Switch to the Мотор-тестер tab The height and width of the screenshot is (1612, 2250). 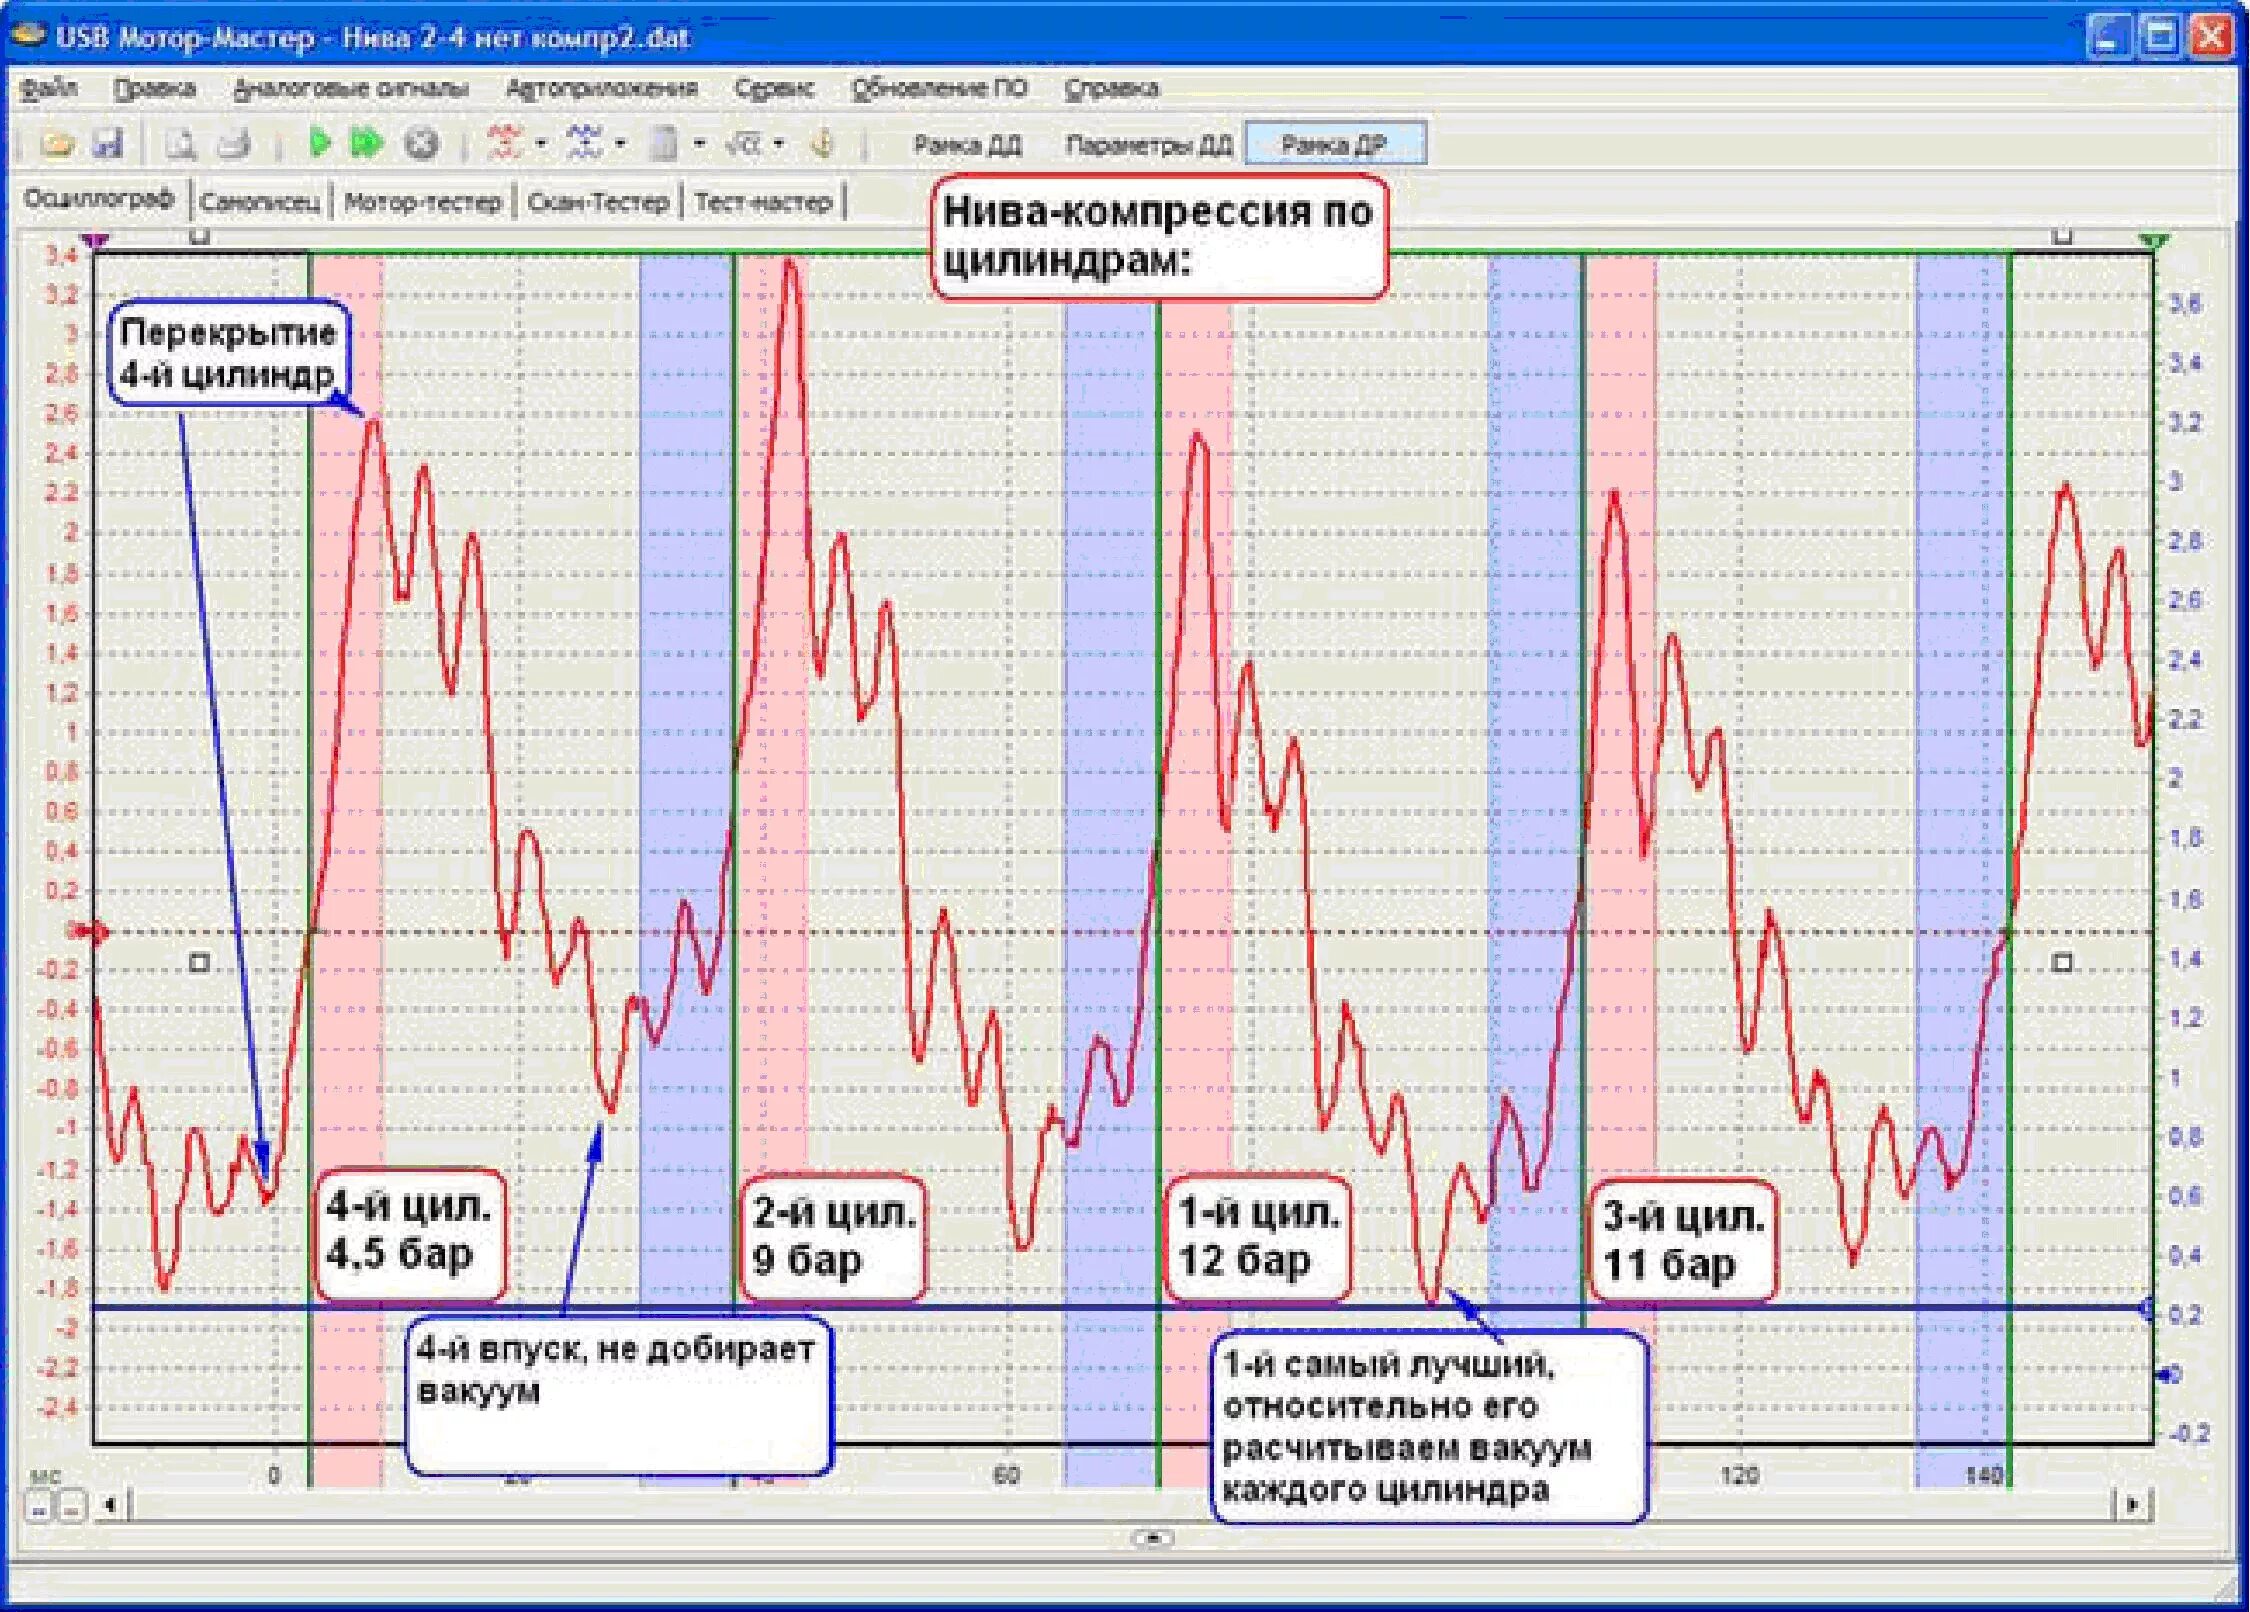click(422, 202)
